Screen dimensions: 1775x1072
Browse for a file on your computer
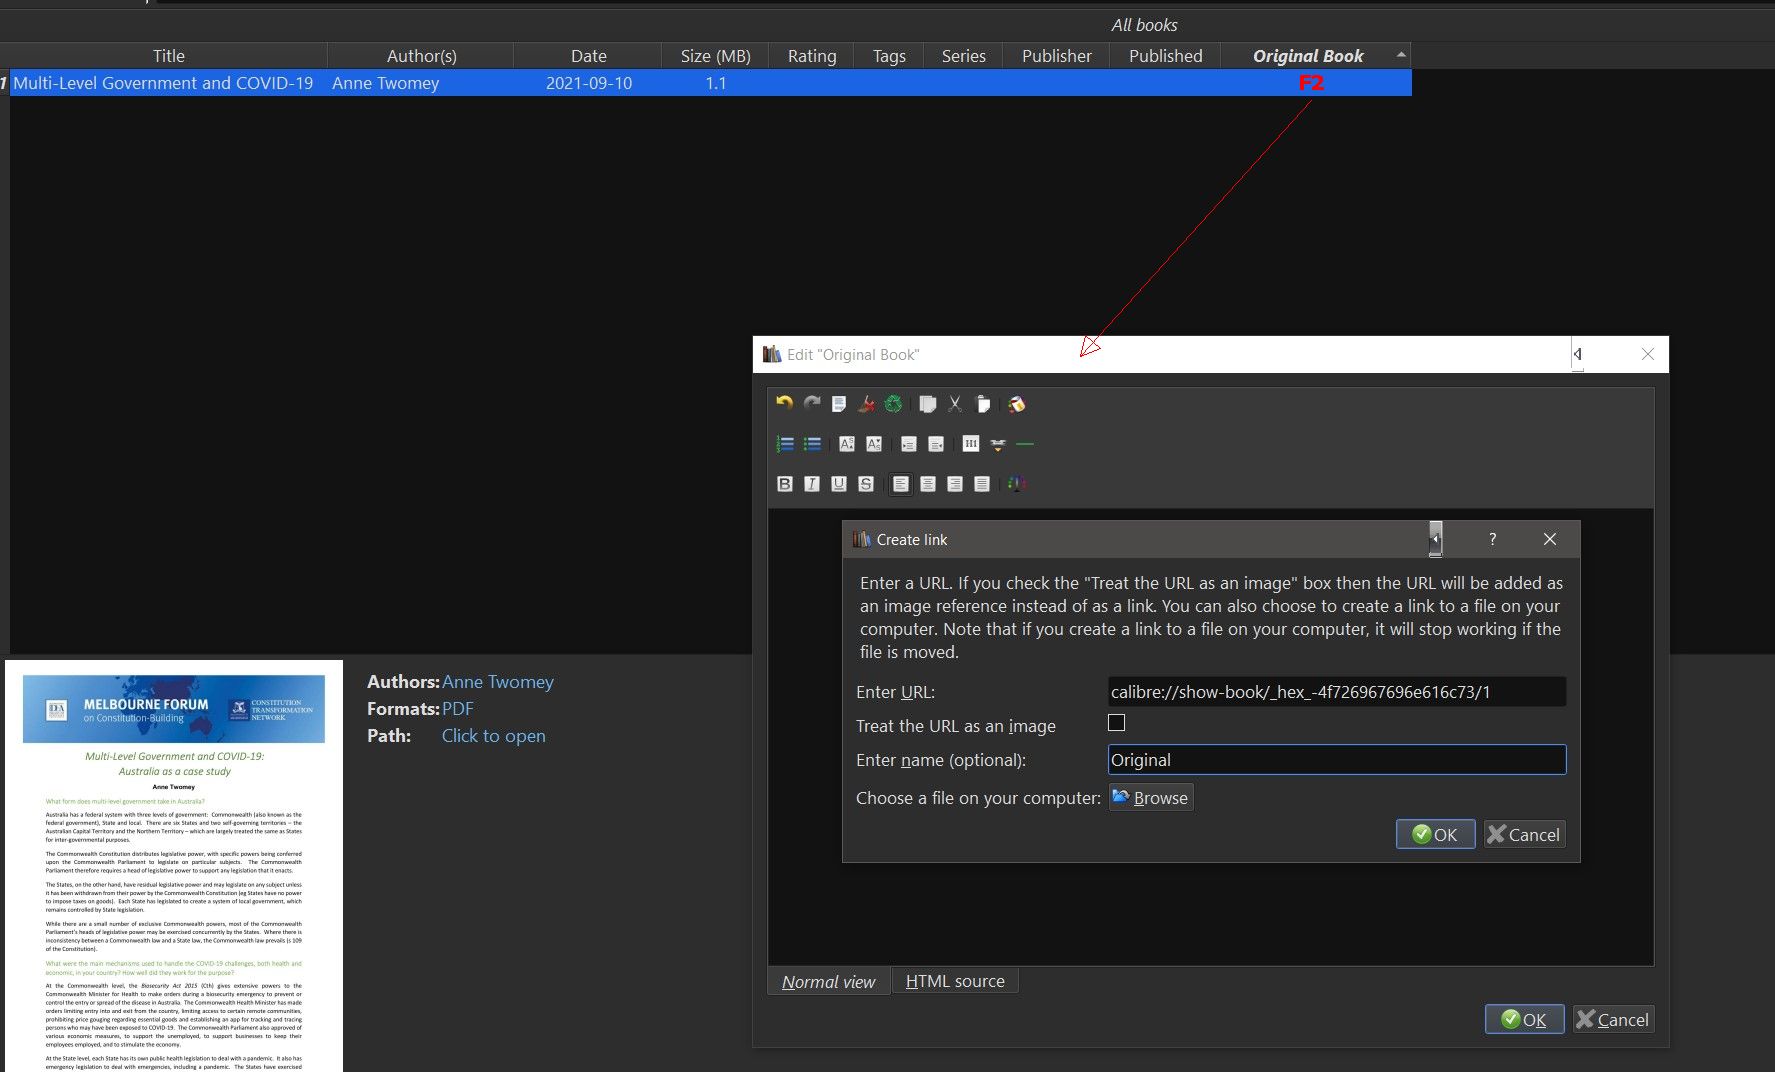tap(1151, 797)
